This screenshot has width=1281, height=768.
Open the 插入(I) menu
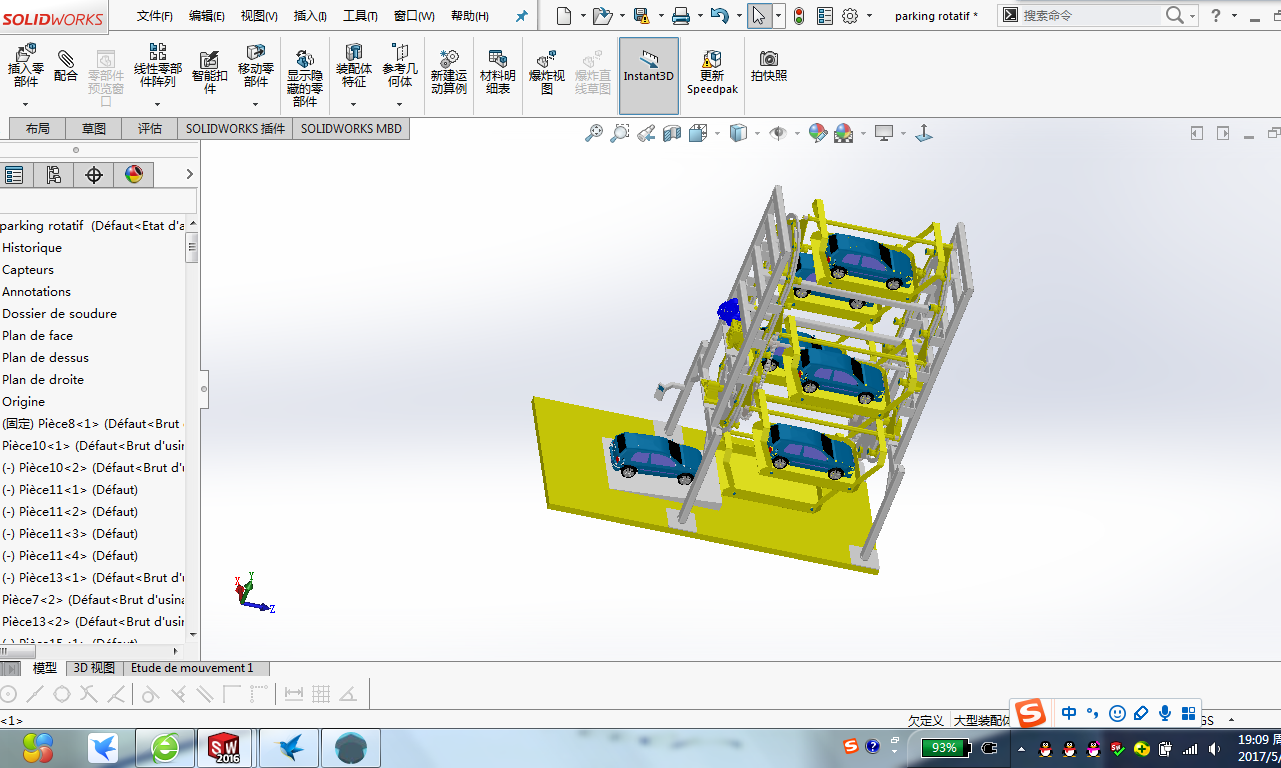[310, 16]
